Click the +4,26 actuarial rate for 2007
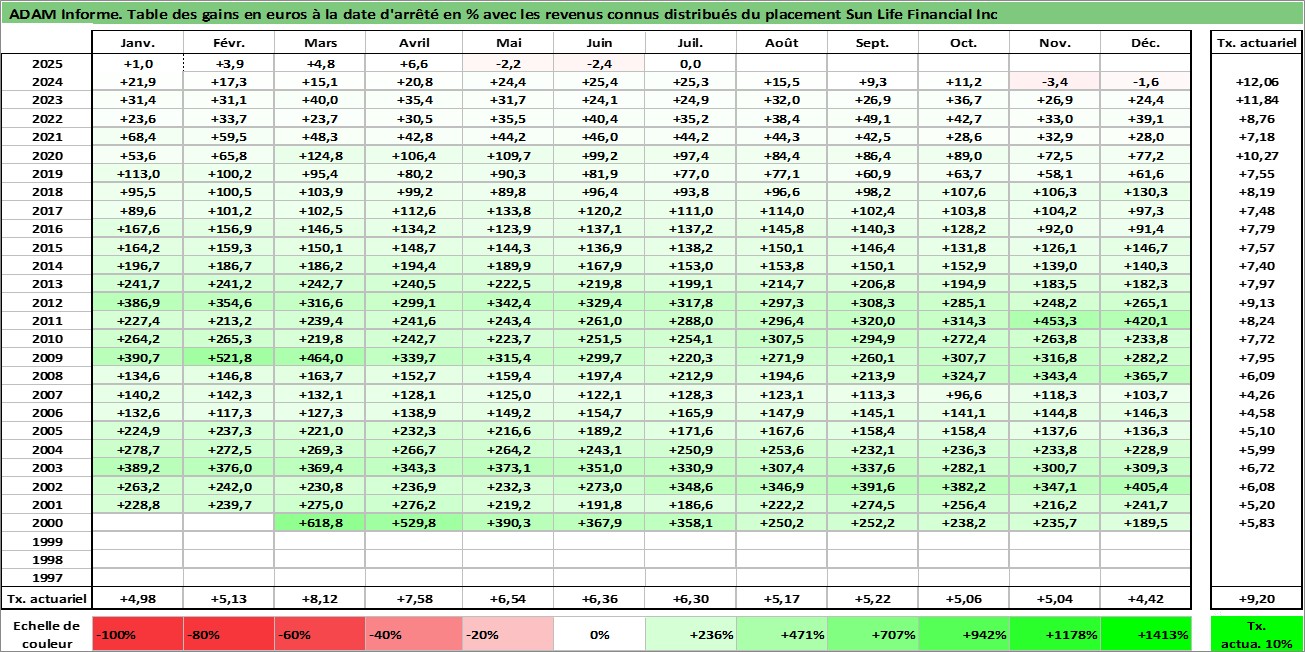This screenshot has height=652, width=1305. [x=1257, y=393]
